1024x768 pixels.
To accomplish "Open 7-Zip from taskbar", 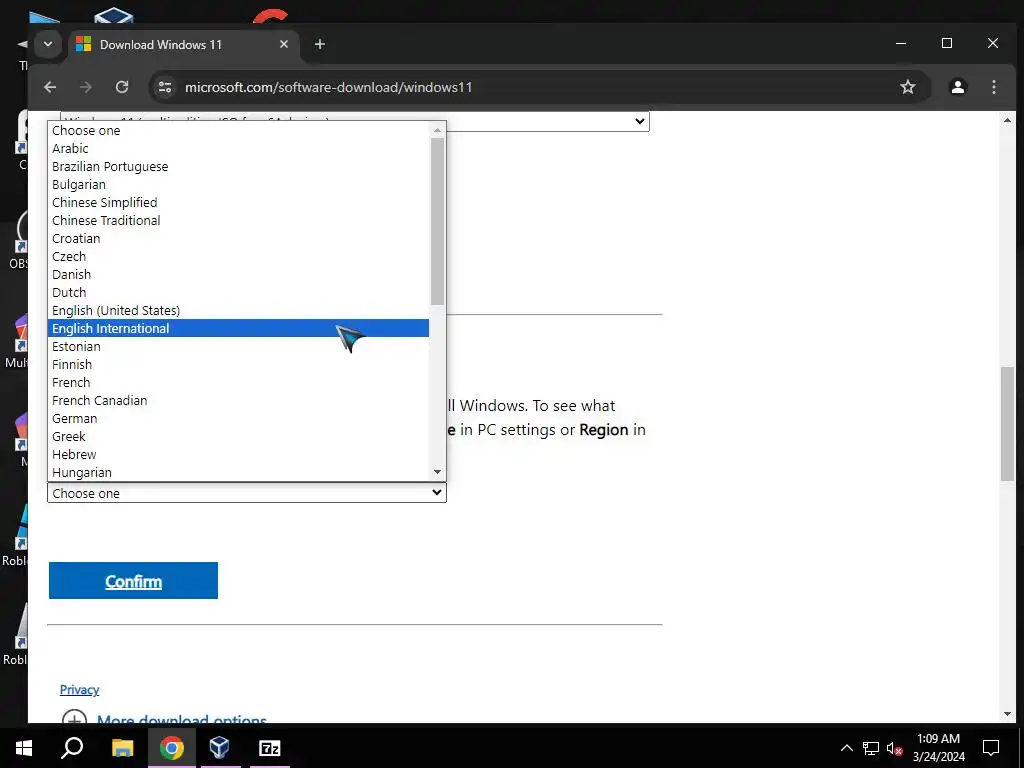I will click(x=269, y=748).
